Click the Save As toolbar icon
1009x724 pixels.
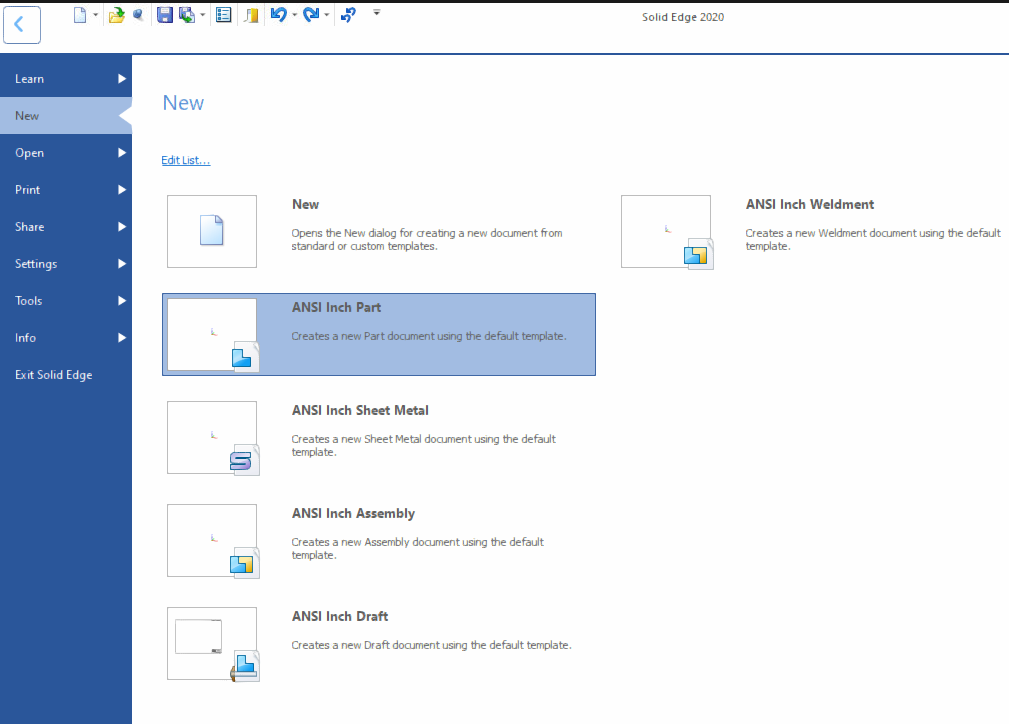[x=187, y=15]
